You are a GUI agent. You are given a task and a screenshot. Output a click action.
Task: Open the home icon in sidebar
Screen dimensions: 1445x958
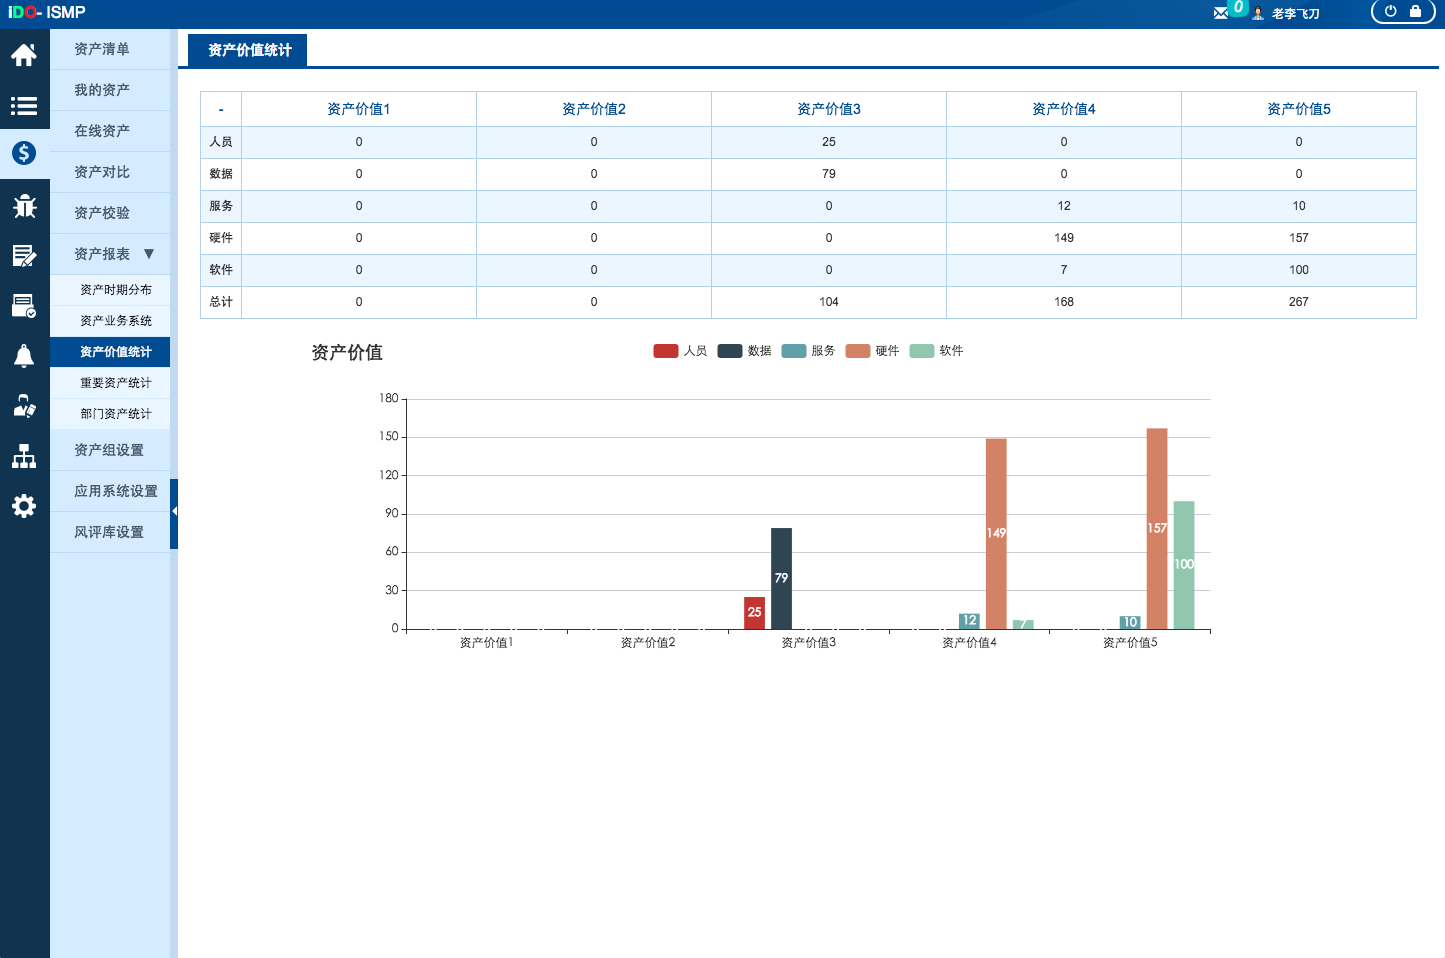point(24,55)
